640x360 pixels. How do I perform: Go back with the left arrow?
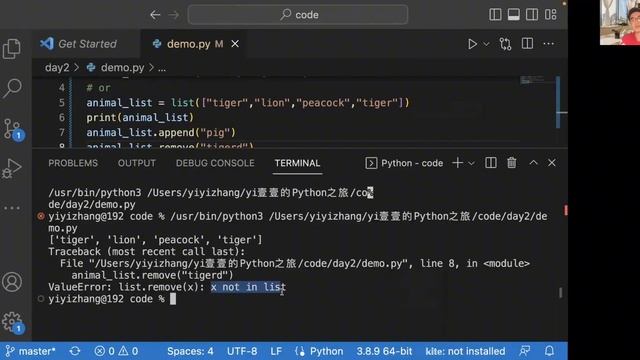(x=155, y=15)
